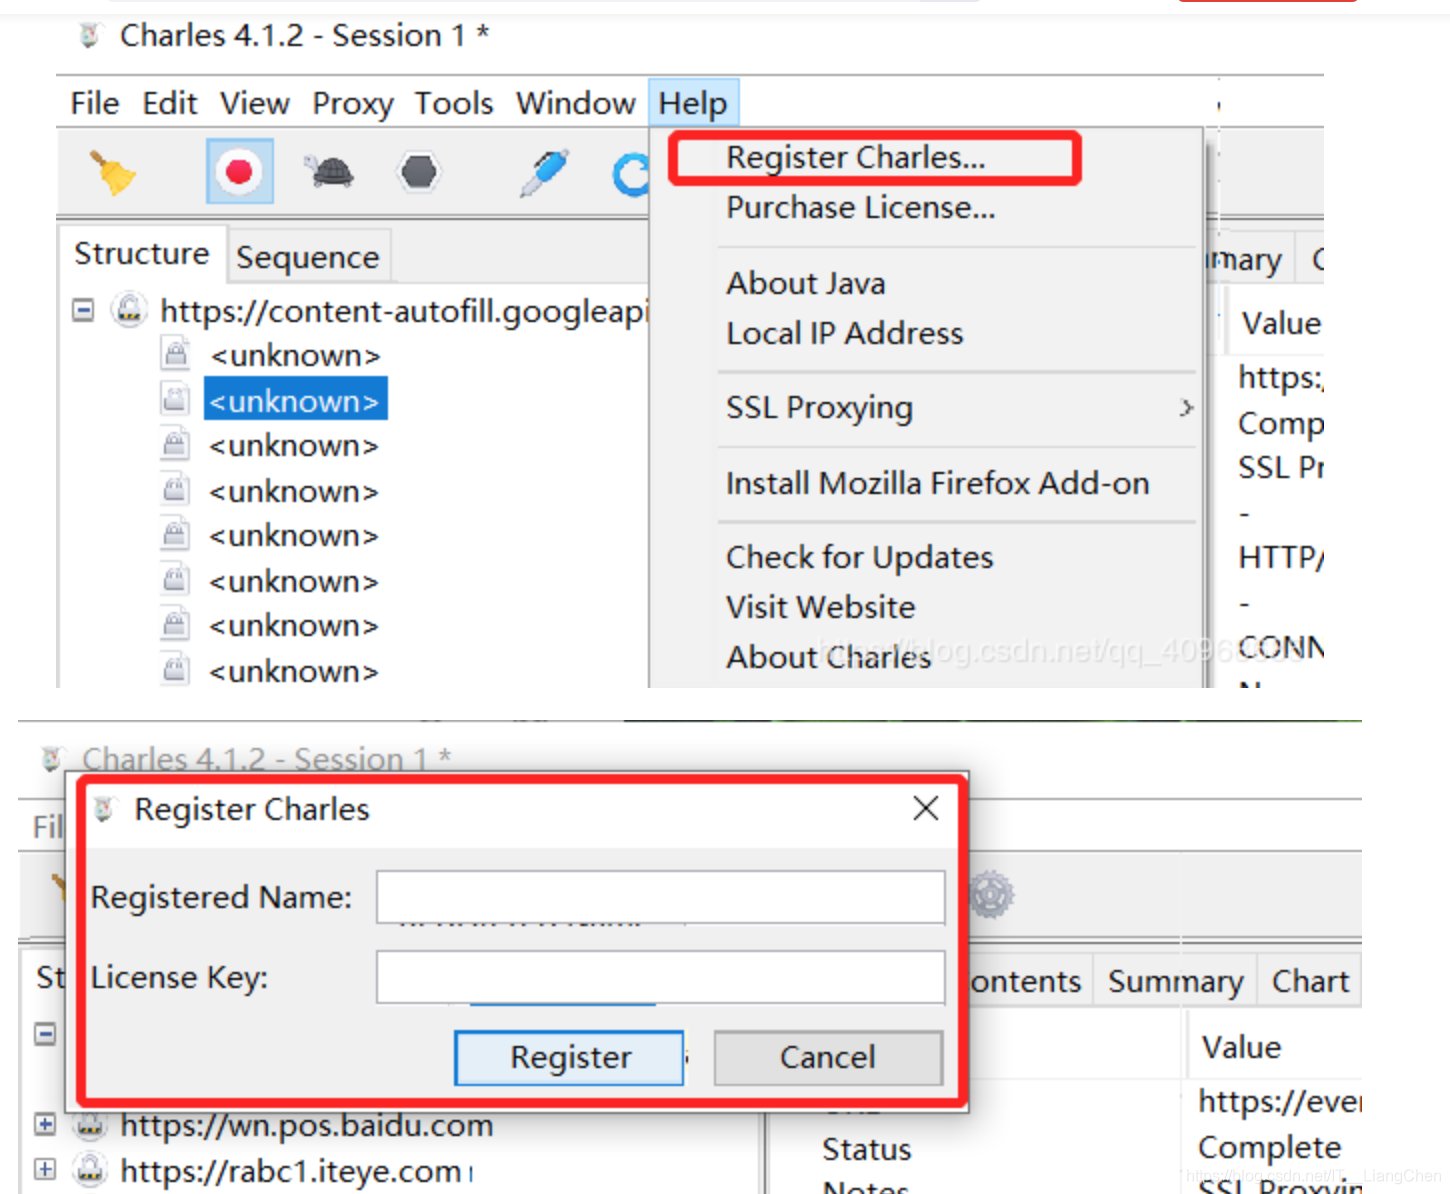Close the Register Charles dialog
This screenshot has width=1450, height=1194.
(x=926, y=808)
